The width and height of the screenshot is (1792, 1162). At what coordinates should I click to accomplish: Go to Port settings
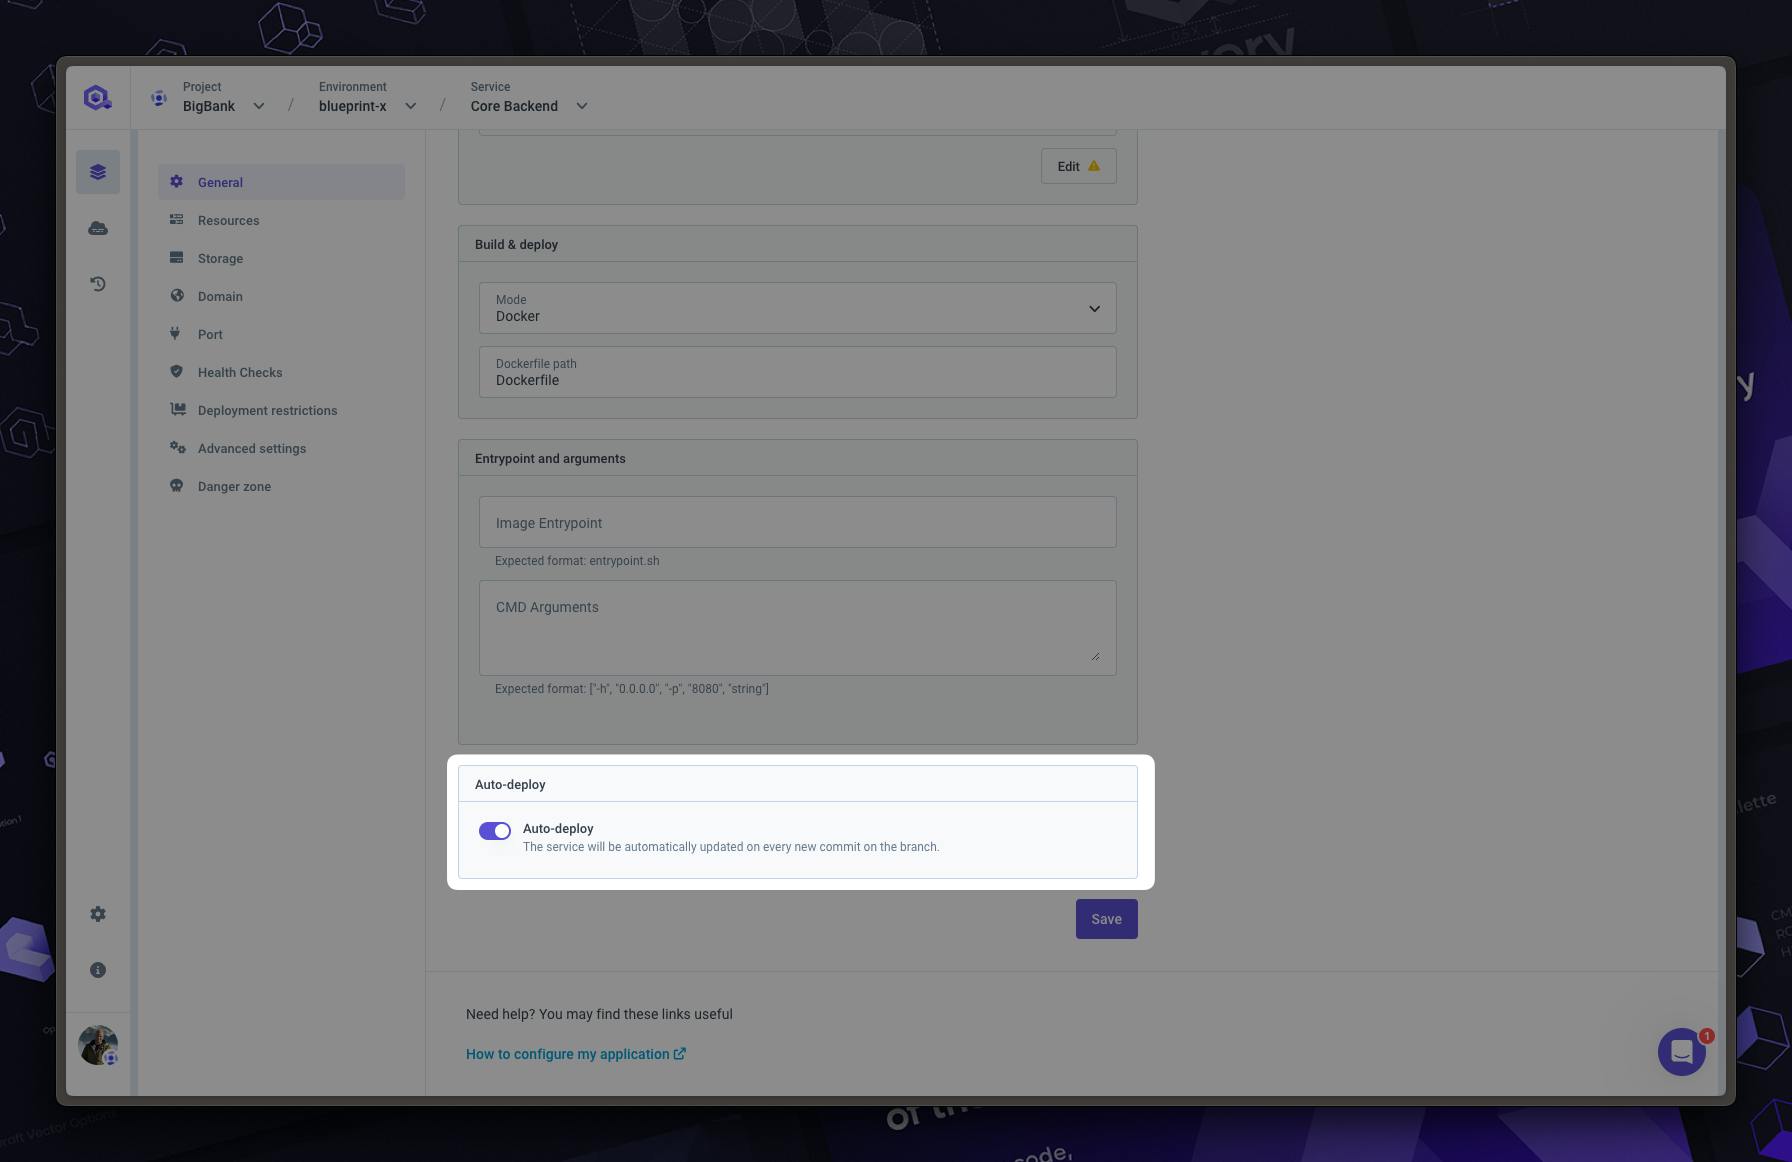281,334
